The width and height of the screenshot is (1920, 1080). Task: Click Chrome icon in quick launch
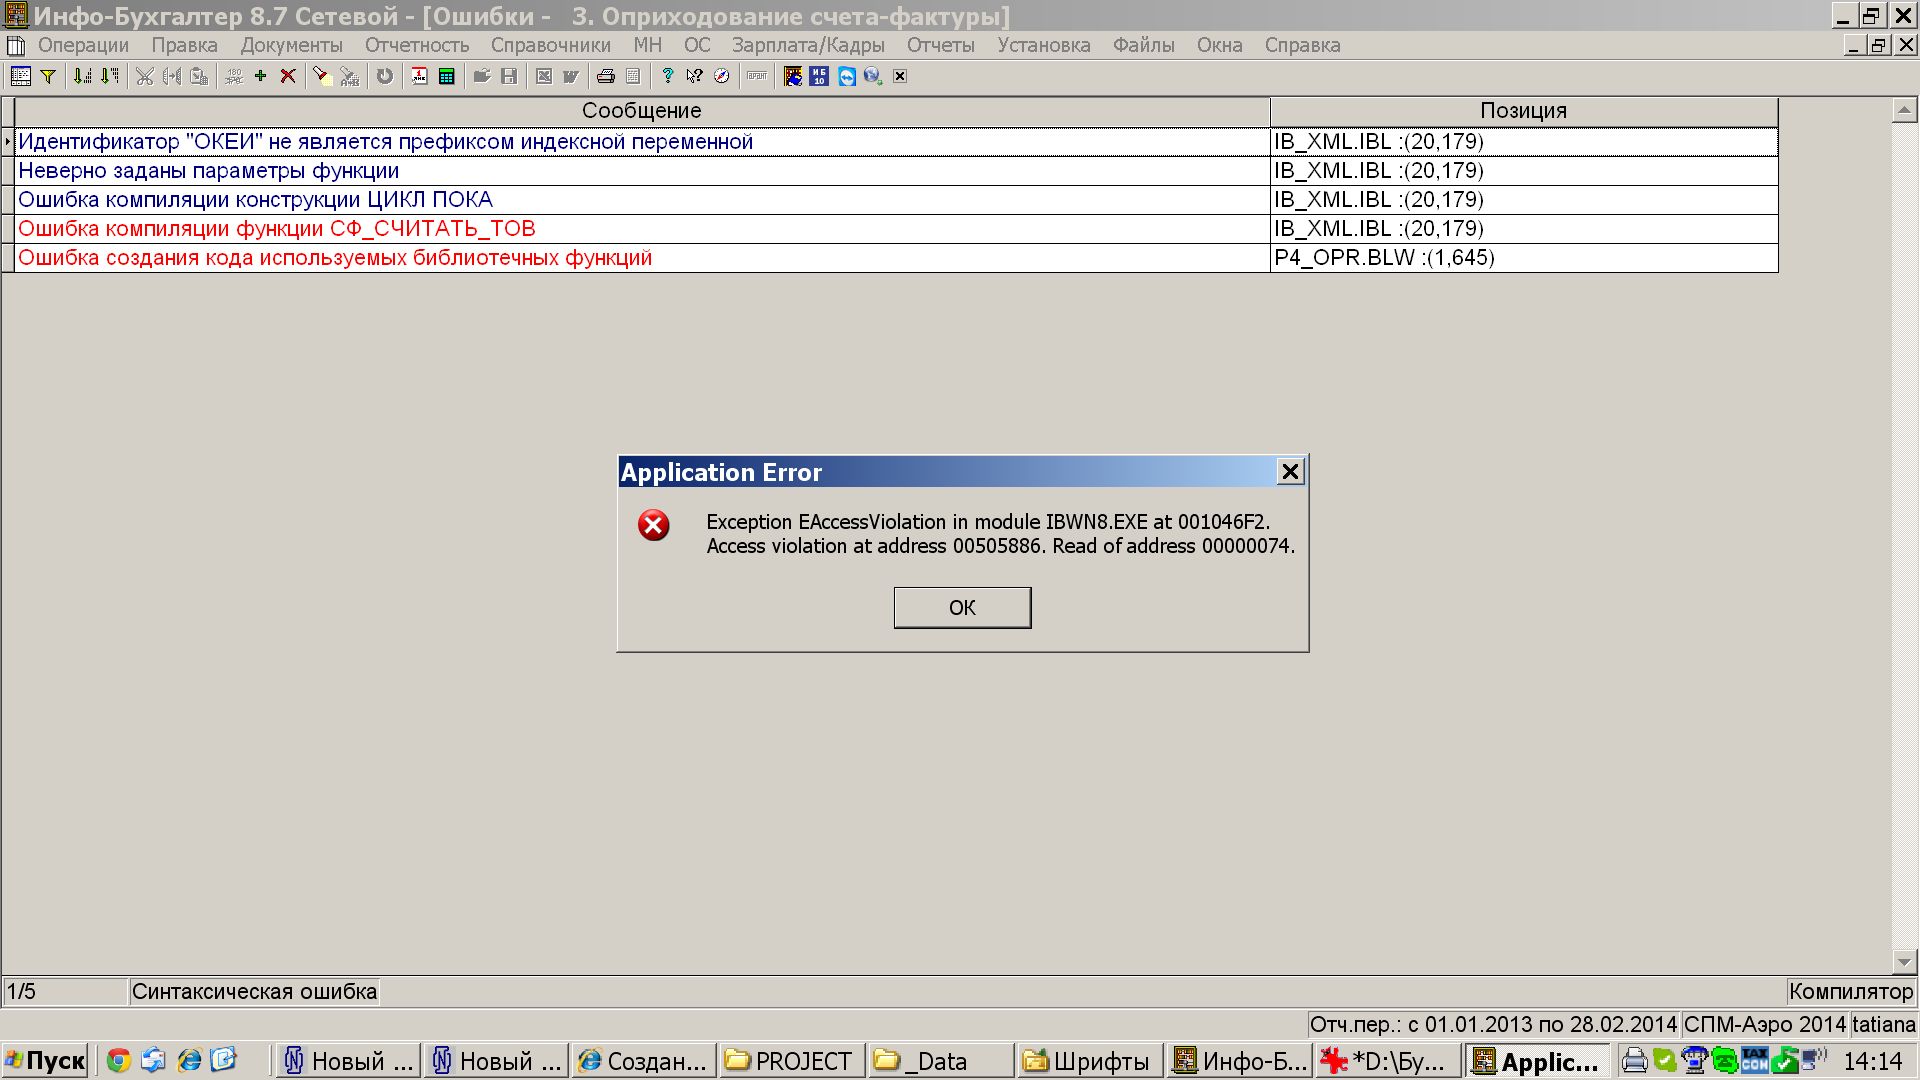119,1060
